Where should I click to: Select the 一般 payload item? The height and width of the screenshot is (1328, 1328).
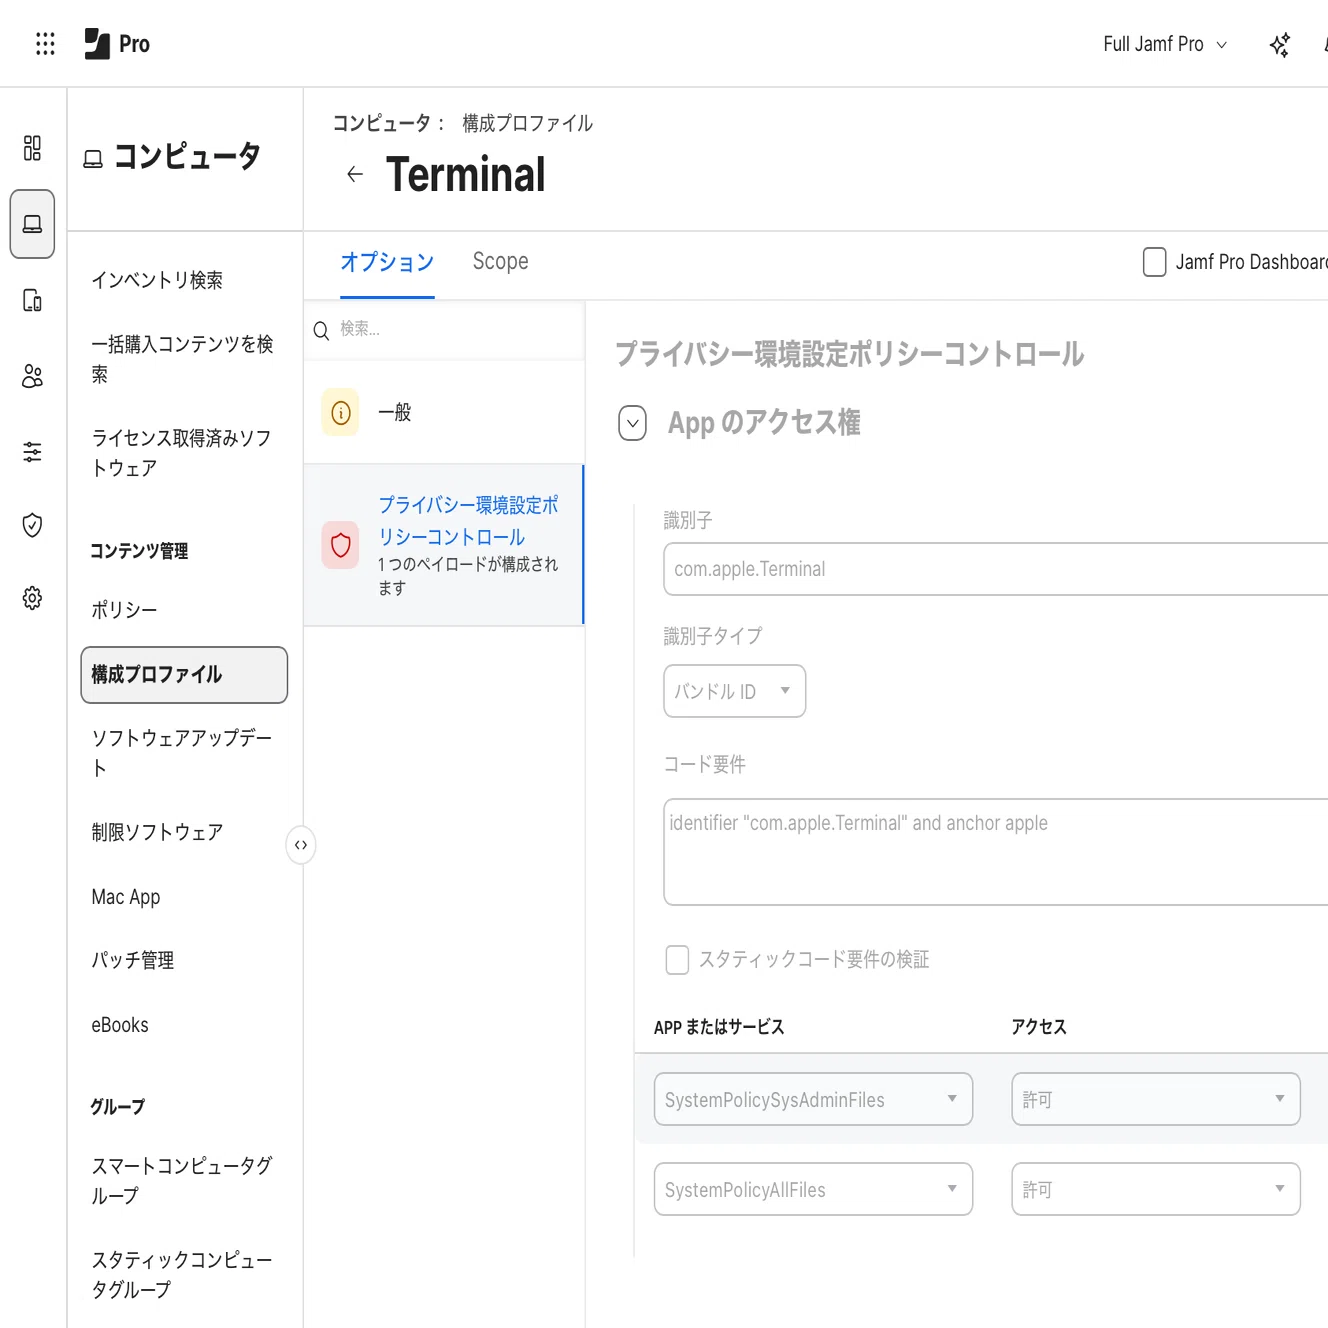444,412
